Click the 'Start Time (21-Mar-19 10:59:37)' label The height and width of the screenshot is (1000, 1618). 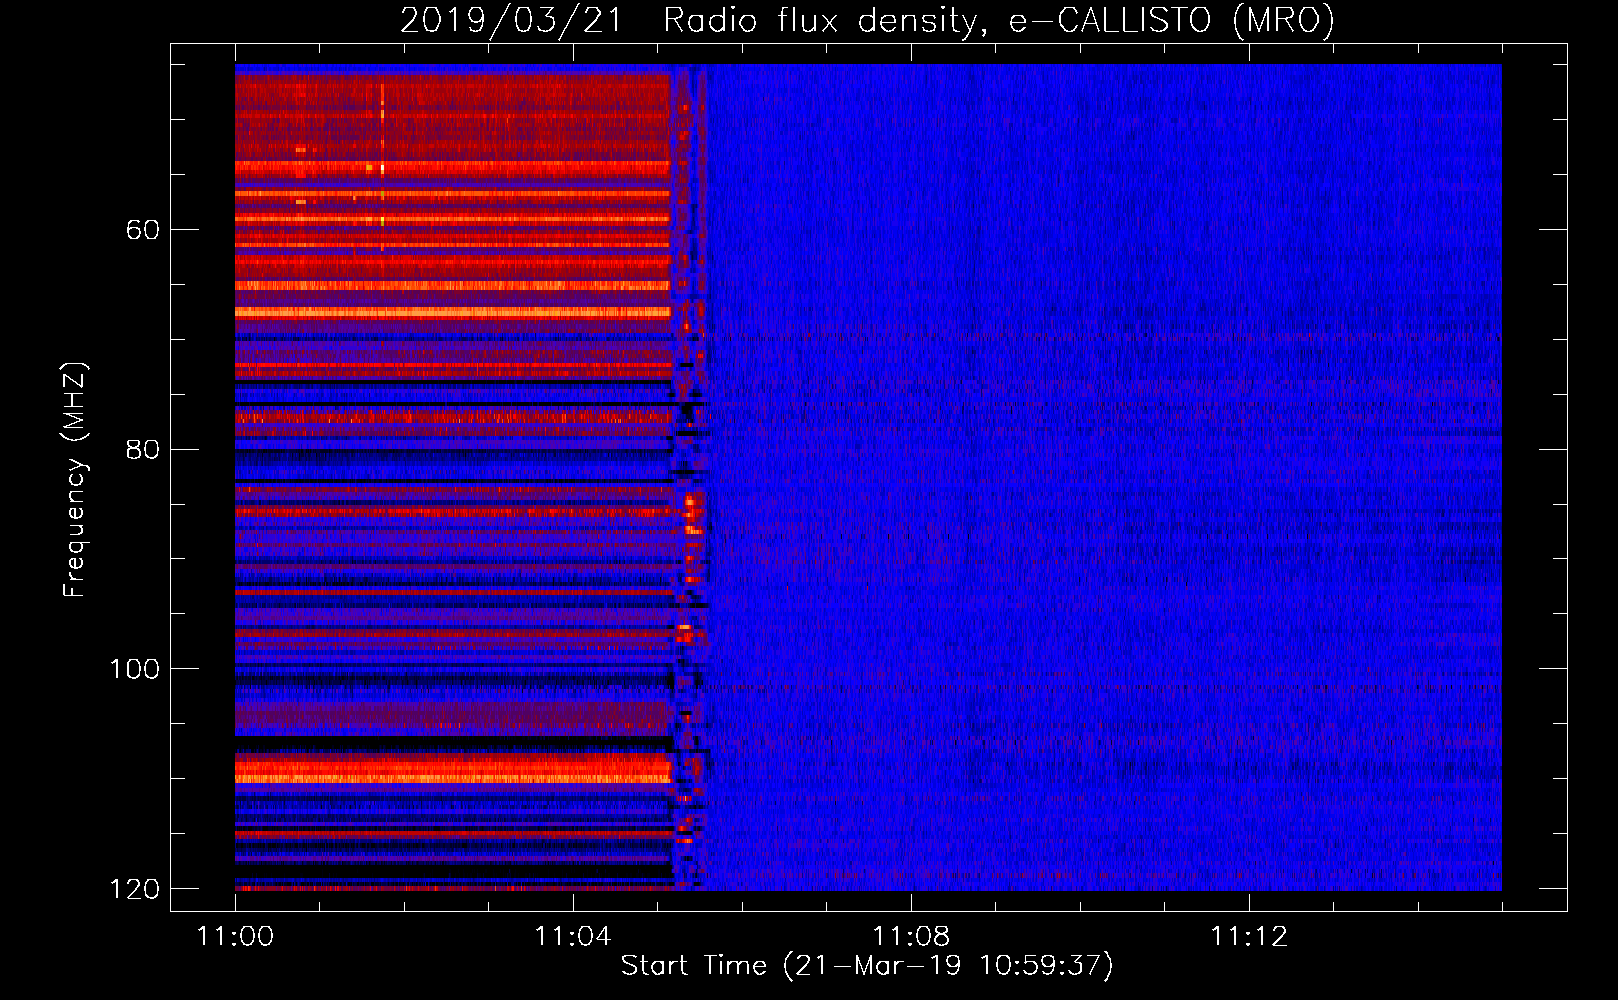[867, 966]
